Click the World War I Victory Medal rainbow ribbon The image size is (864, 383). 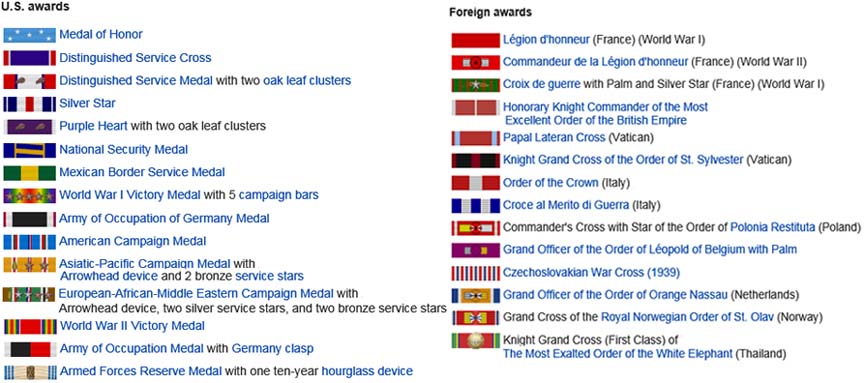[30, 196]
